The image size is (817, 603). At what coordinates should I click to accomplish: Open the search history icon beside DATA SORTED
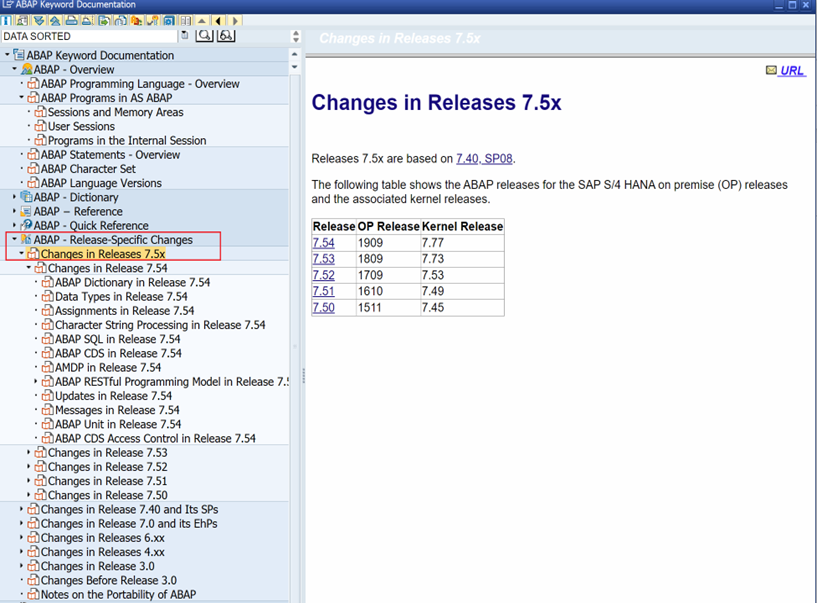click(x=184, y=35)
